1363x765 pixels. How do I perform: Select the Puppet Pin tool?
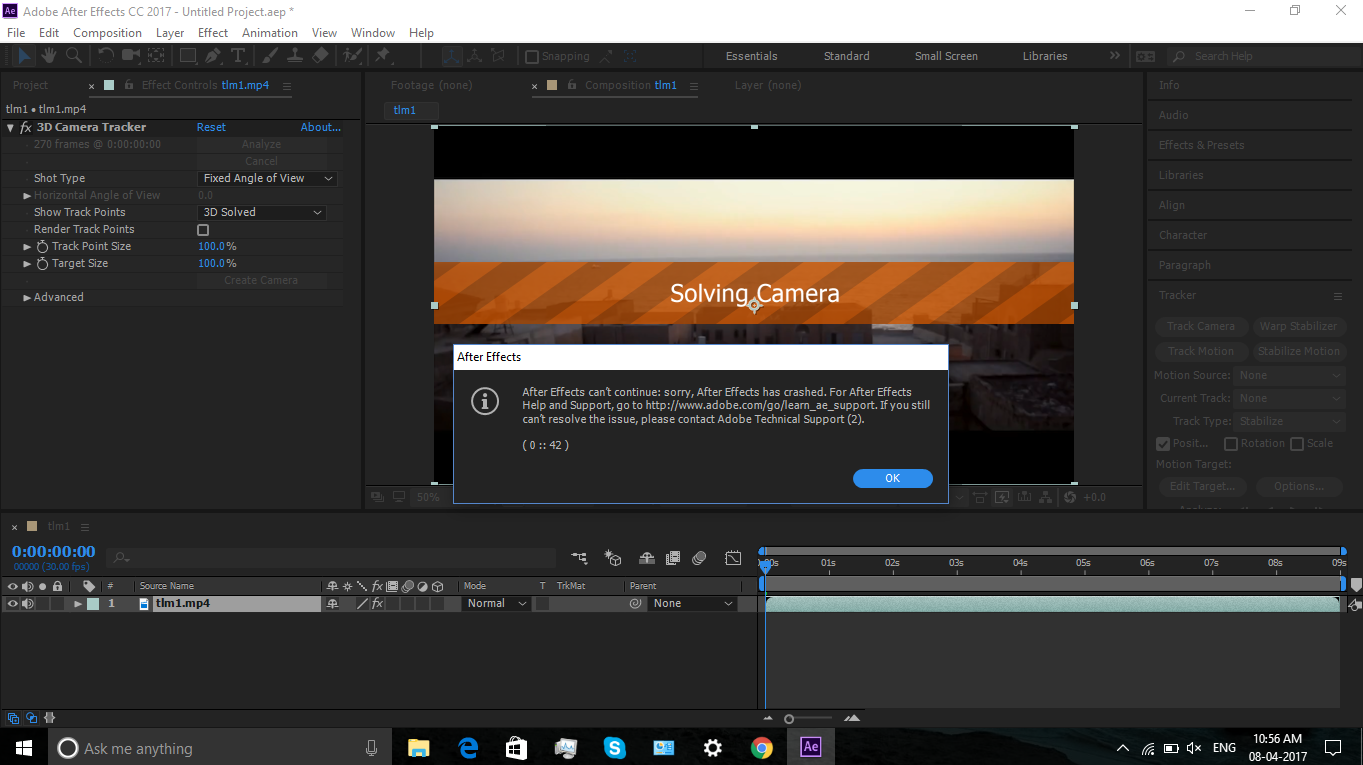[382, 56]
